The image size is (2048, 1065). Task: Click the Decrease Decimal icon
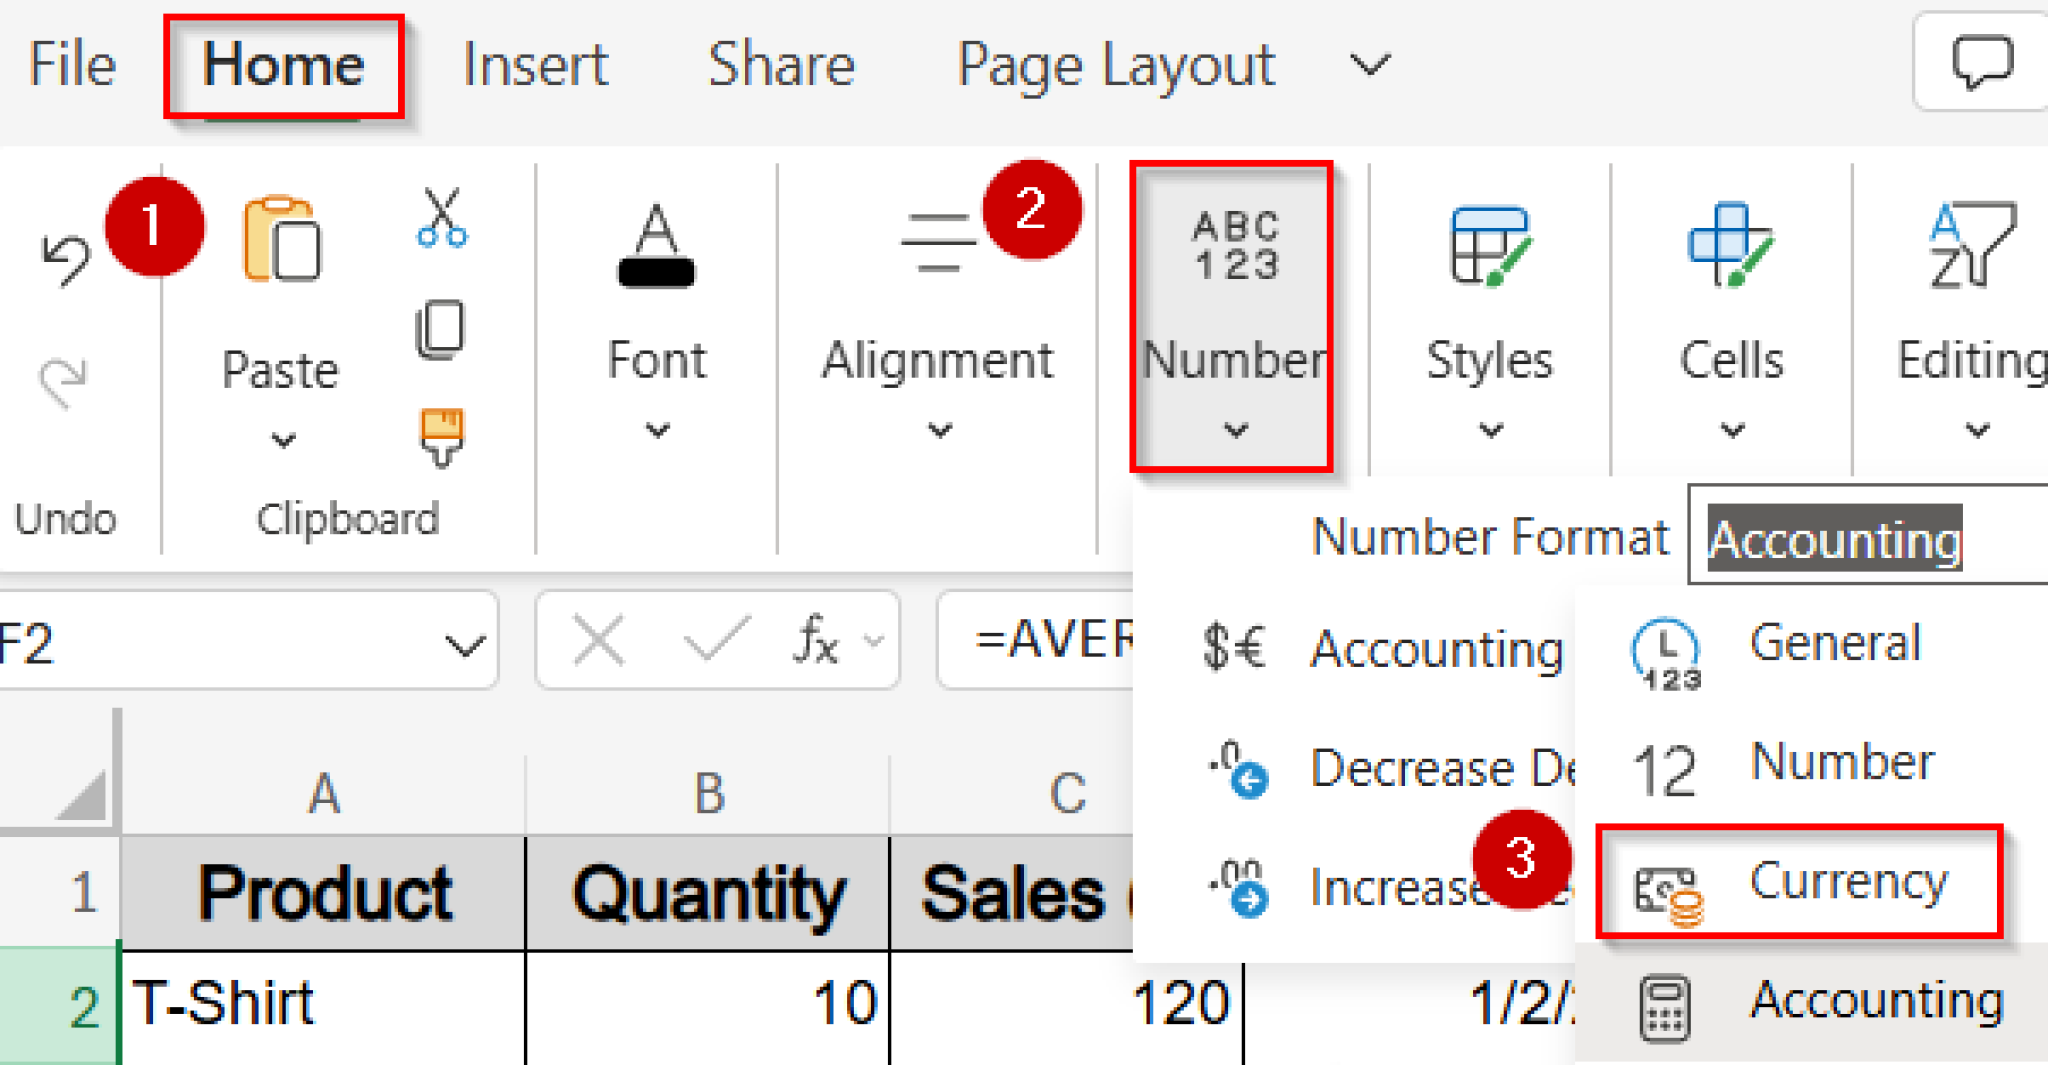(x=1243, y=770)
